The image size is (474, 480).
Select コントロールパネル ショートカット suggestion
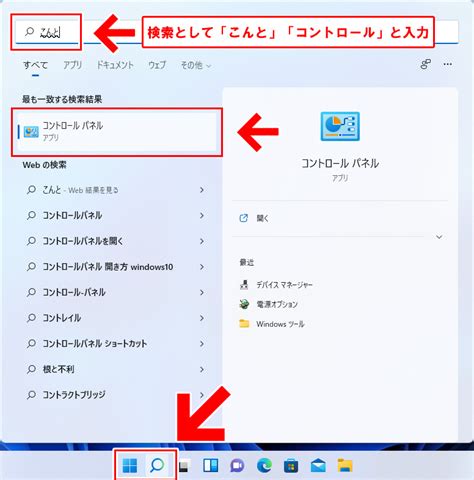click(116, 344)
